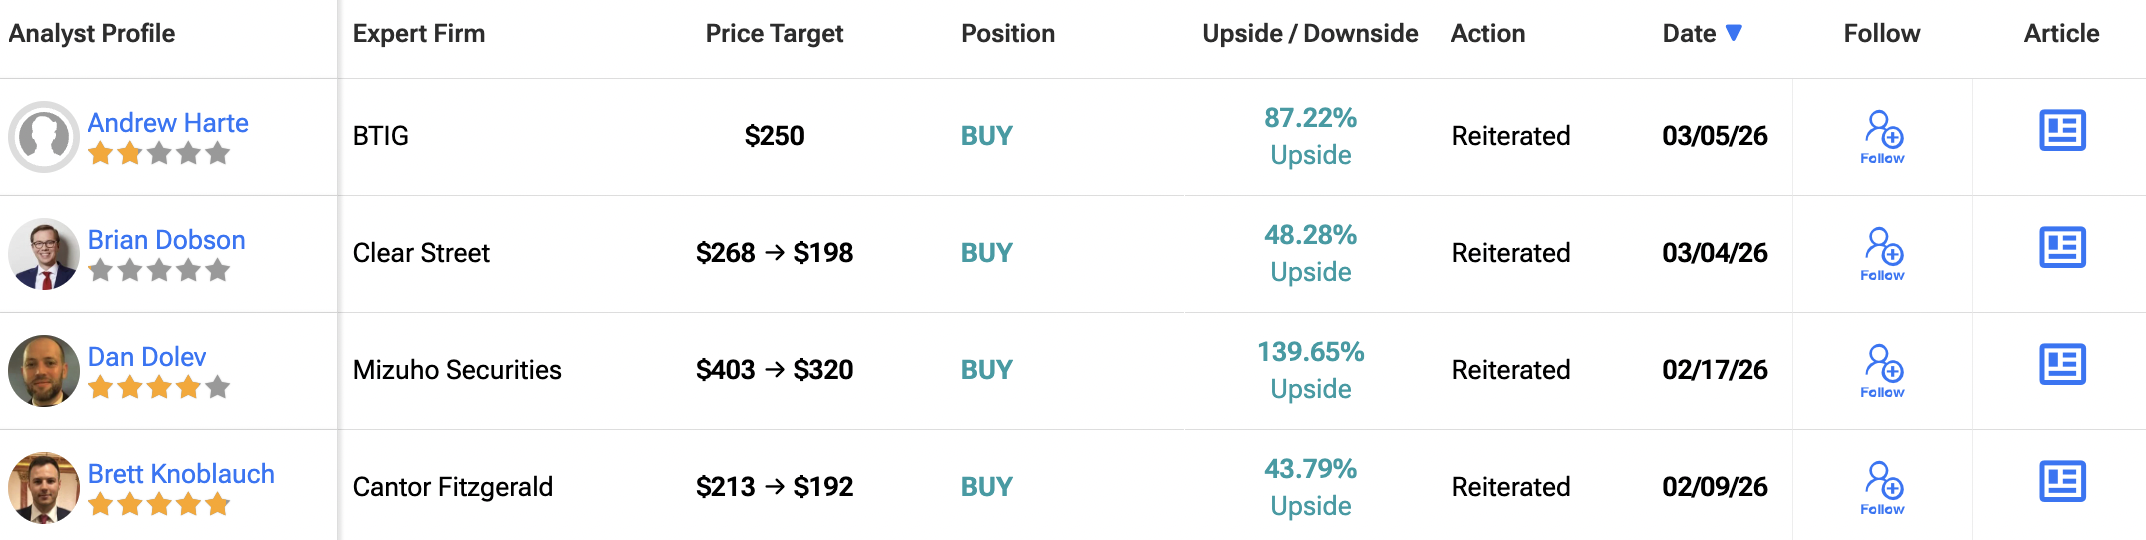Visit Dan Dolev's analyst profile

(147, 357)
